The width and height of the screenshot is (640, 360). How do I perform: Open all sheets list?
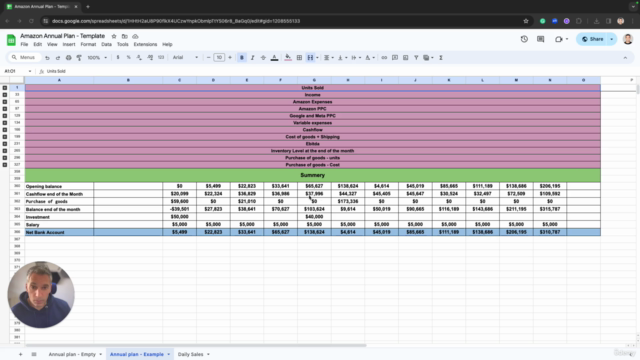[34, 354]
